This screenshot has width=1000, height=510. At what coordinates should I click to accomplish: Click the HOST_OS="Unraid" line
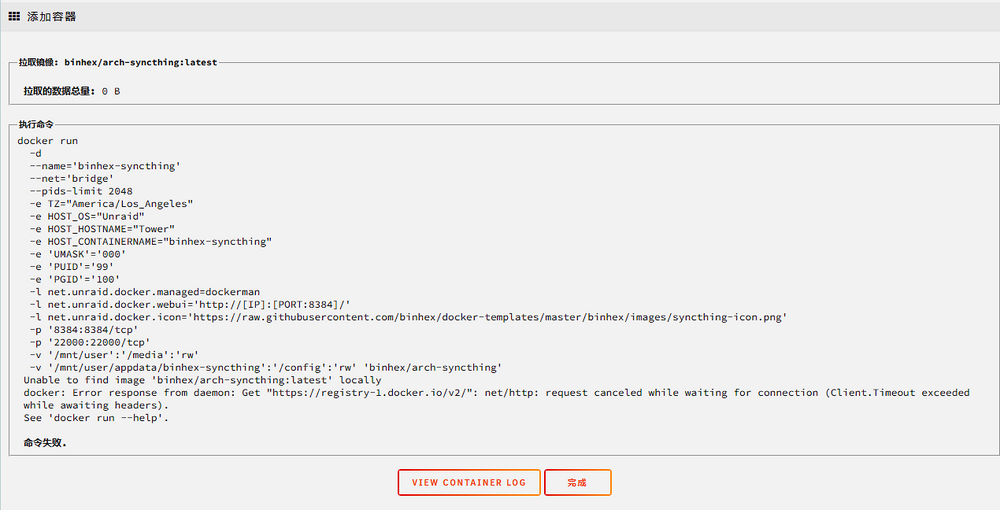click(x=87, y=216)
